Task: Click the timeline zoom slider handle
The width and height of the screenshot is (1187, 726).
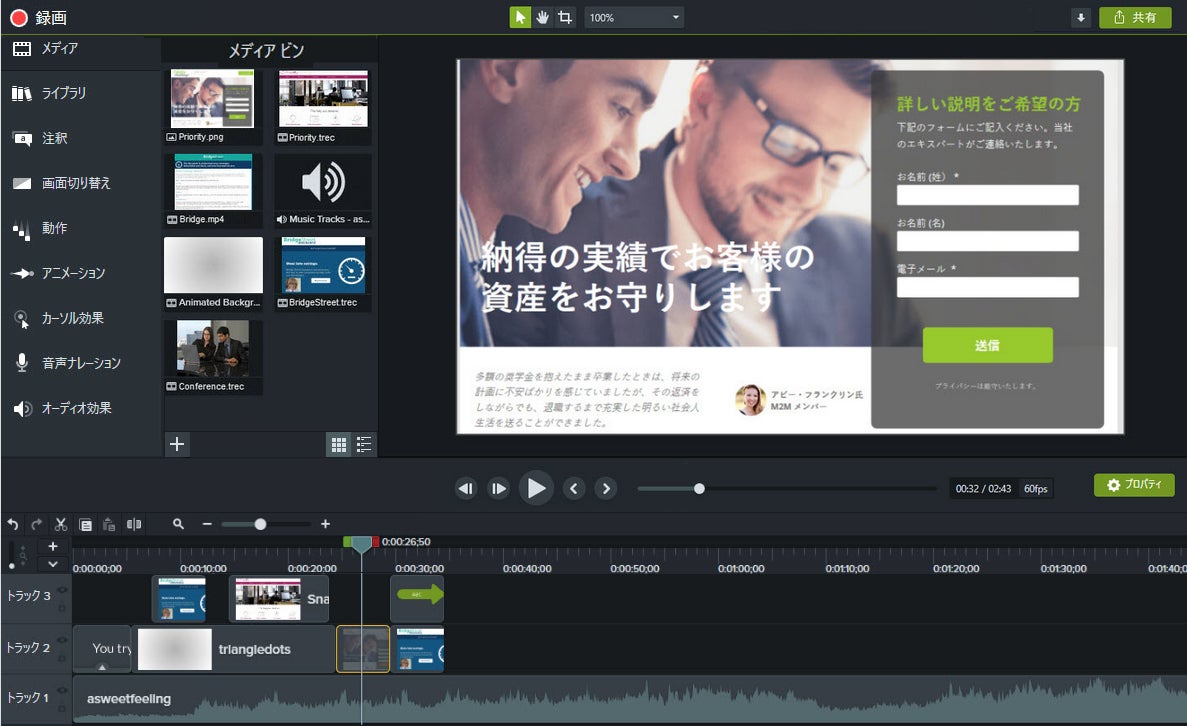Action: pos(260,524)
